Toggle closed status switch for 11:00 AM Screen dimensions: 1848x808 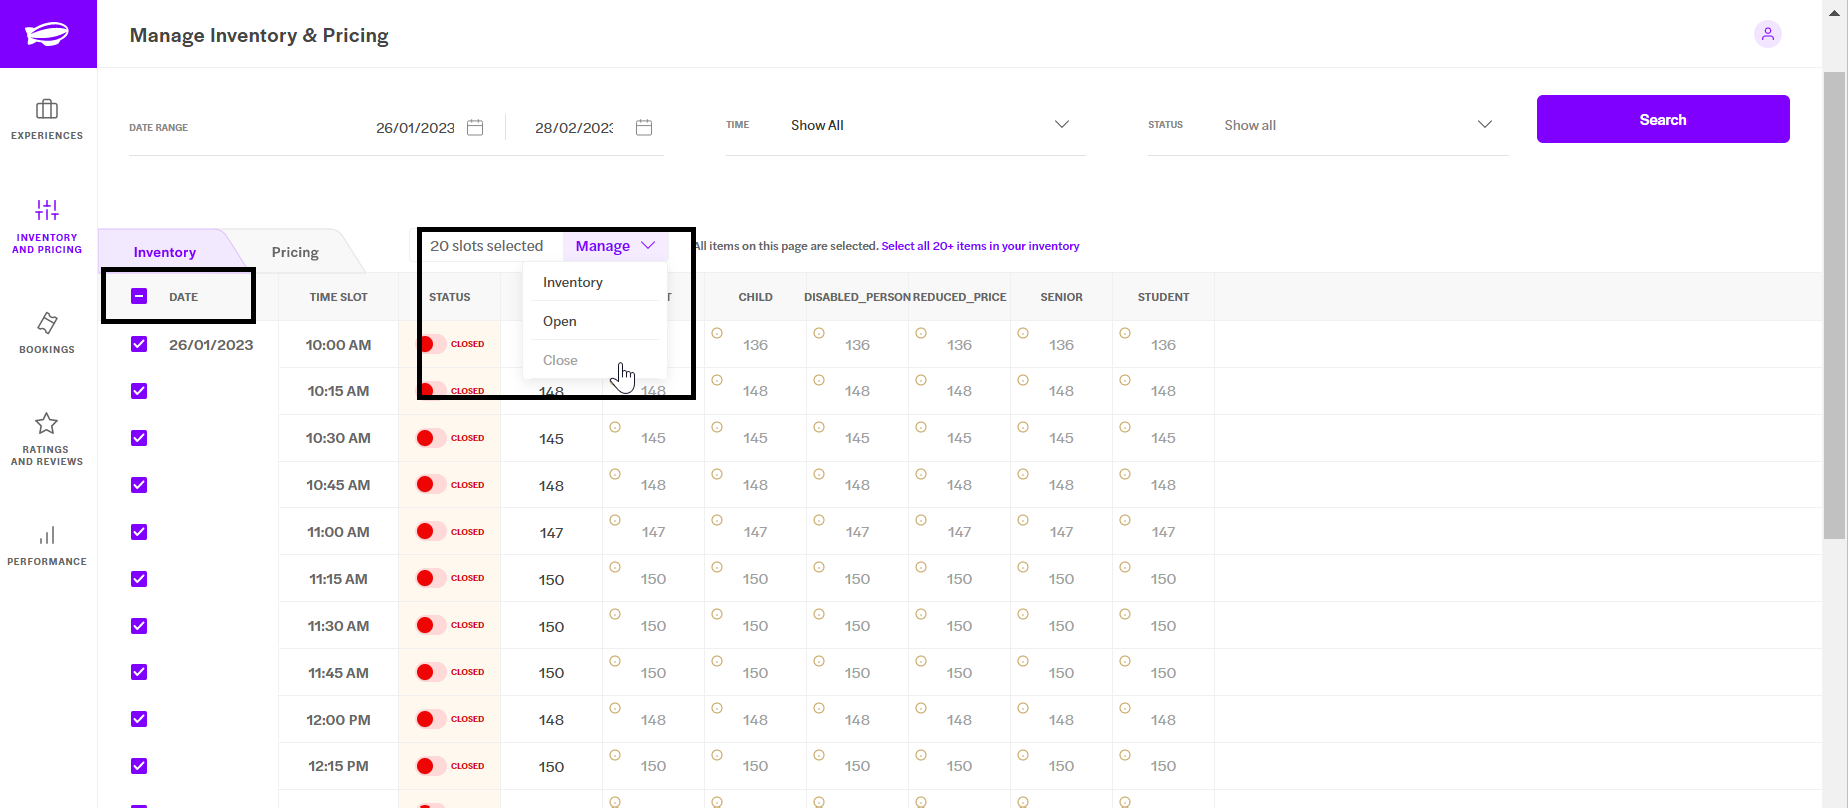[431, 532]
